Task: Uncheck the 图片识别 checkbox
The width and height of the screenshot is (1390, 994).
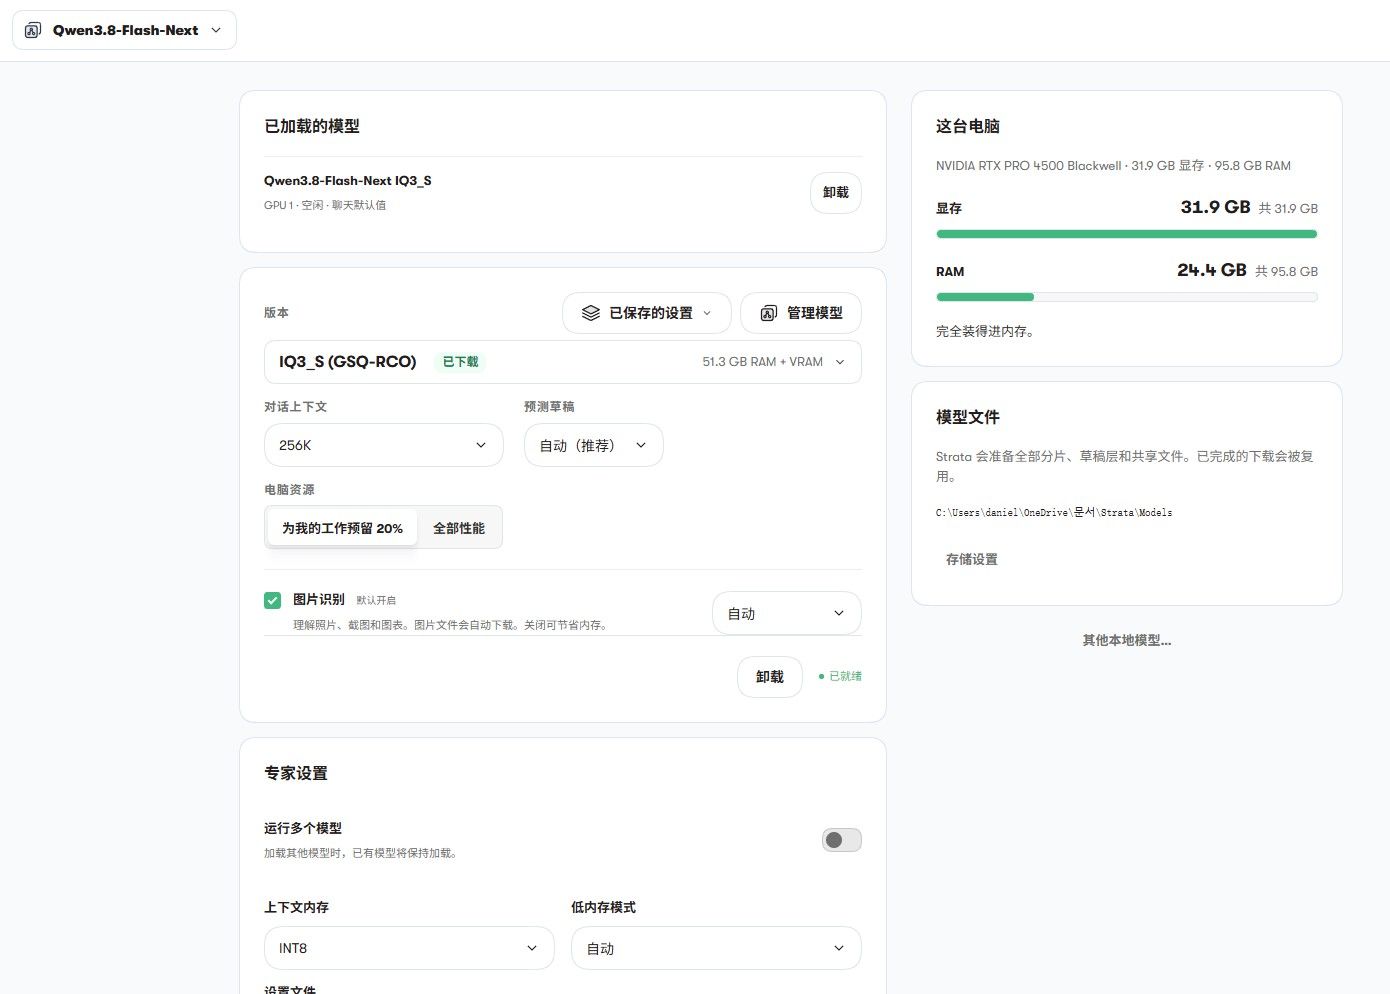Action: point(272,600)
